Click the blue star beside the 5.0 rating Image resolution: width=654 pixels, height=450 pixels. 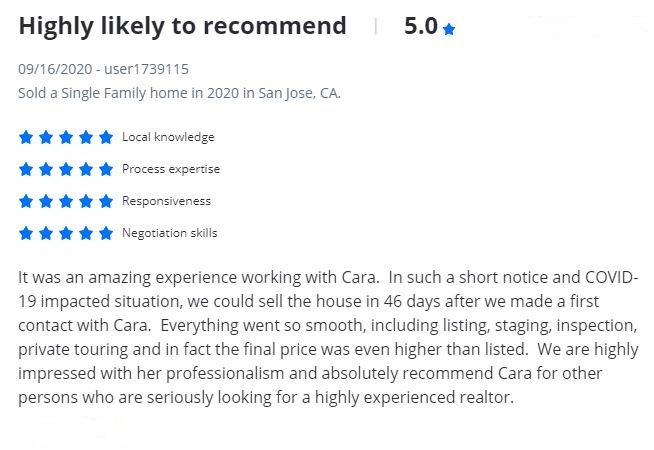pyautogui.click(x=449, y=30)
